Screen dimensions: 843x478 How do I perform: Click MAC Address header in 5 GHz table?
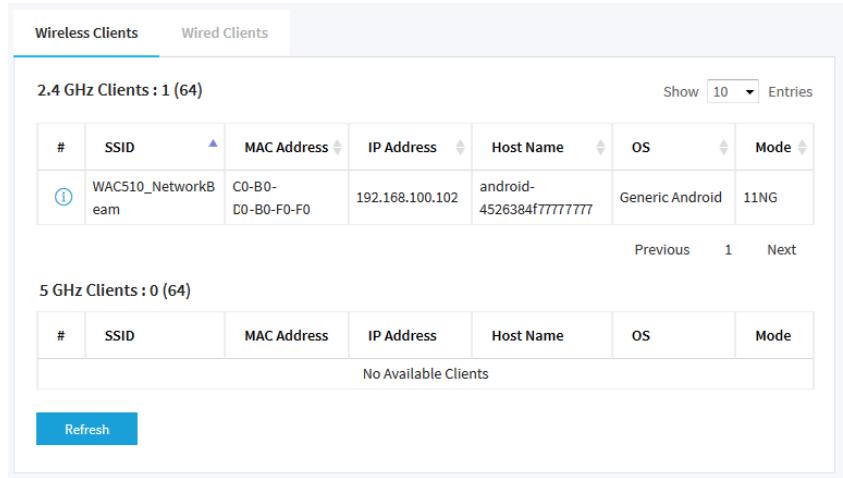click(x=286, y=336)
